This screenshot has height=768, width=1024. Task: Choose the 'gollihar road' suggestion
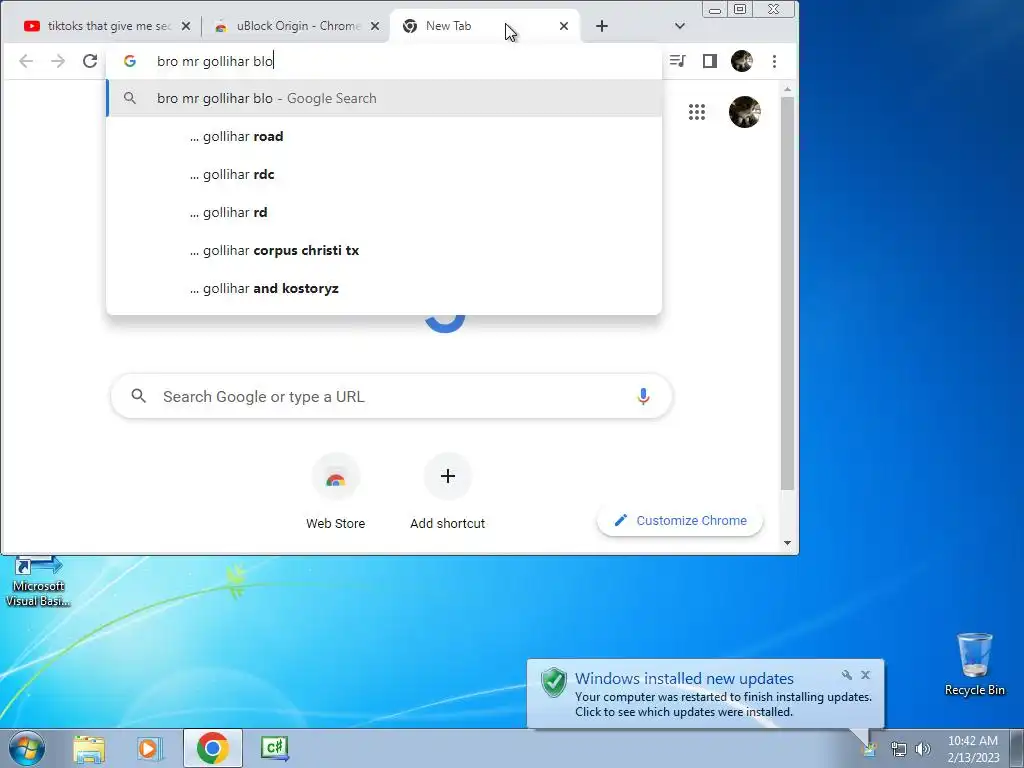pos(384,136)
